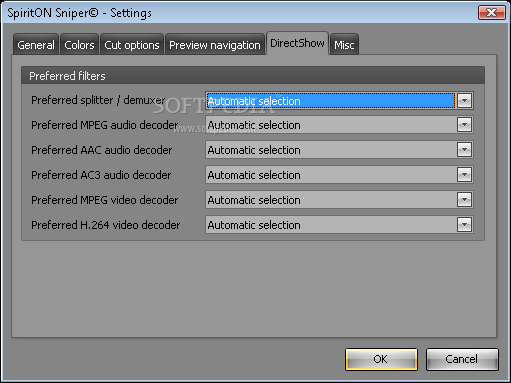The image size is (511, 383).
Task: Open the Preferred AC3 audio decoder dropdown arrow
Action: (464, 175)
